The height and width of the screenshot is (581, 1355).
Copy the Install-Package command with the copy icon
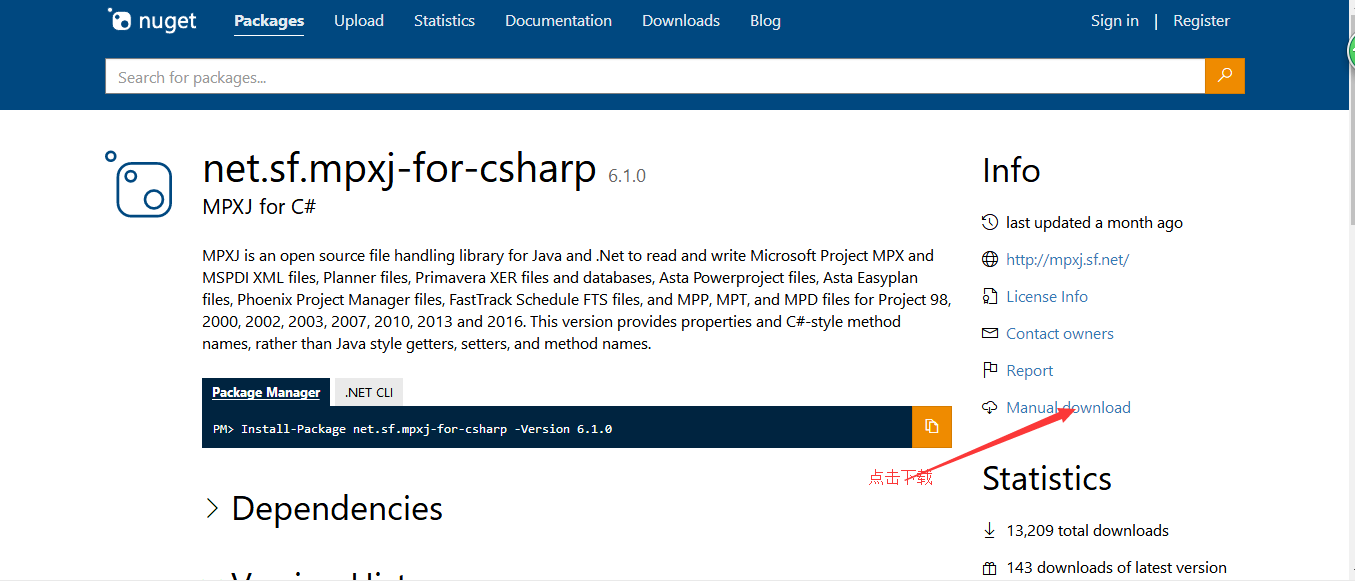click(932, 427)
